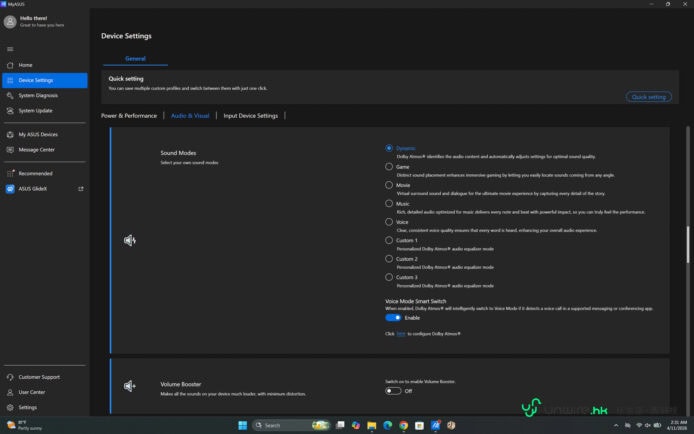Screen dimensions: 694x434
Task: Click the Recommended icon in sidebar
Action: coord(10,173)
